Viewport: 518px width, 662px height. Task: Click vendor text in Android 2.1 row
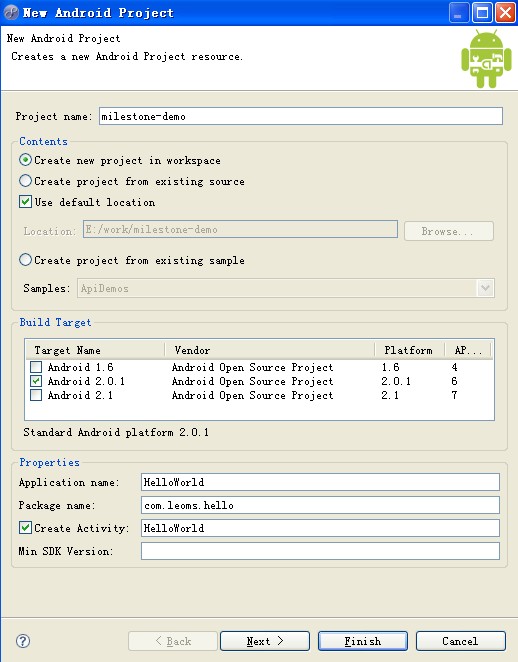click(x=252, y=395)
